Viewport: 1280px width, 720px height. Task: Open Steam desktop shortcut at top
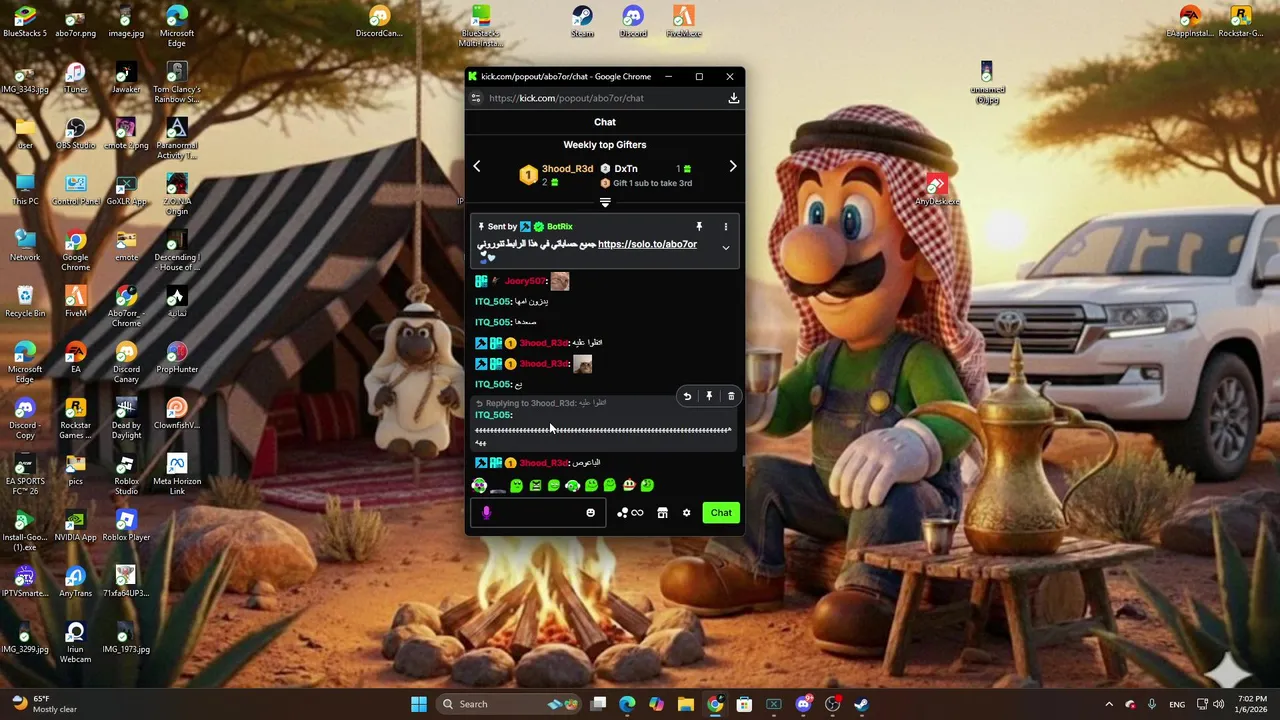coord(582,22)
